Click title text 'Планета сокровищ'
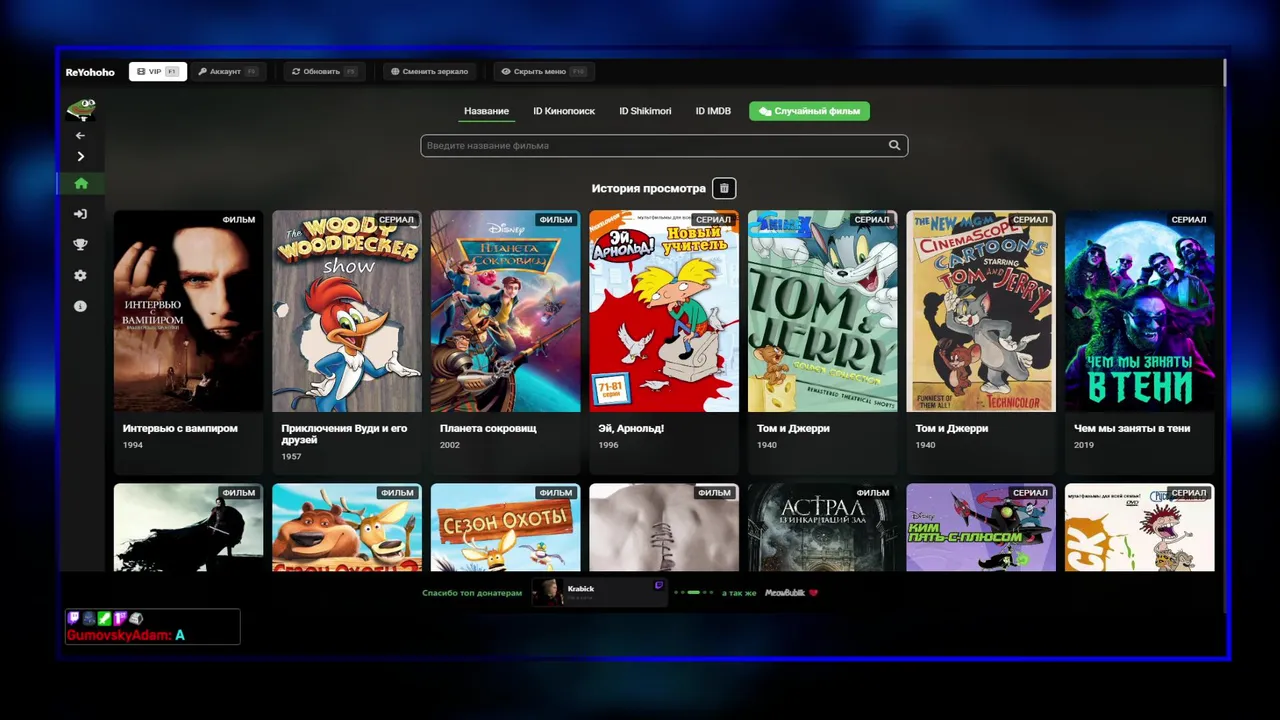Viewport: 1280px width, 720px height. [x=488, y=428]
